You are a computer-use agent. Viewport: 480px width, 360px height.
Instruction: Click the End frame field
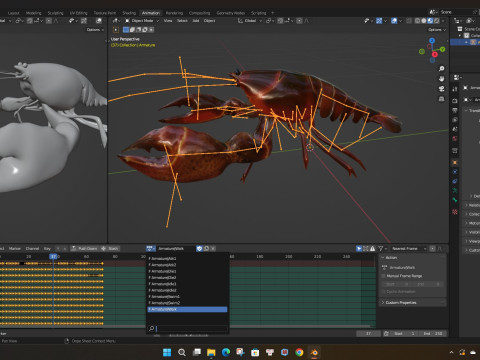pyautogui.click(x=433, y=334)
